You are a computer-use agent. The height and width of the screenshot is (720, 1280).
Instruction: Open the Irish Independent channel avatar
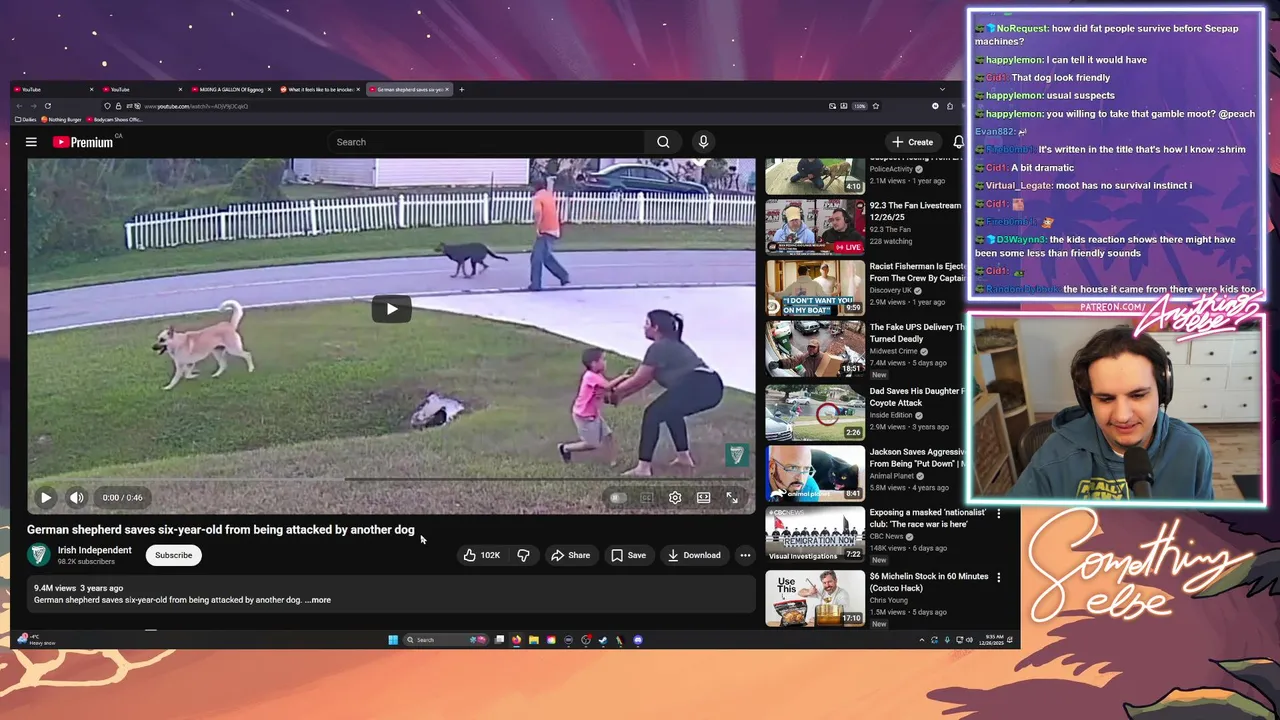point(39,555)
